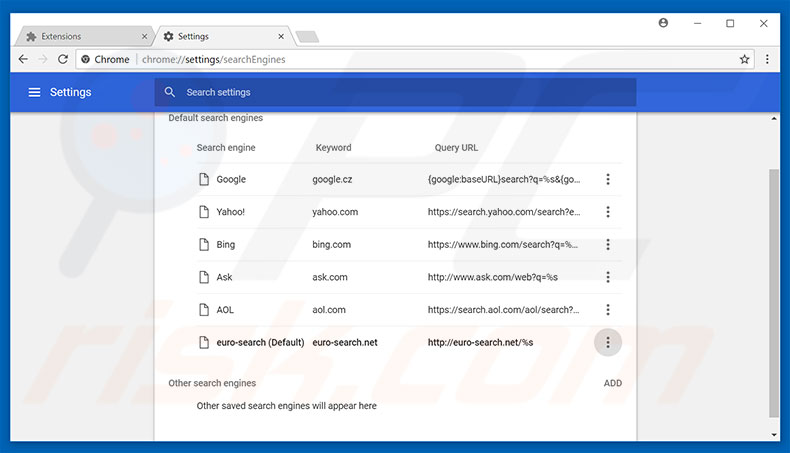Click the yahoo.com keyword

point(335,212)
